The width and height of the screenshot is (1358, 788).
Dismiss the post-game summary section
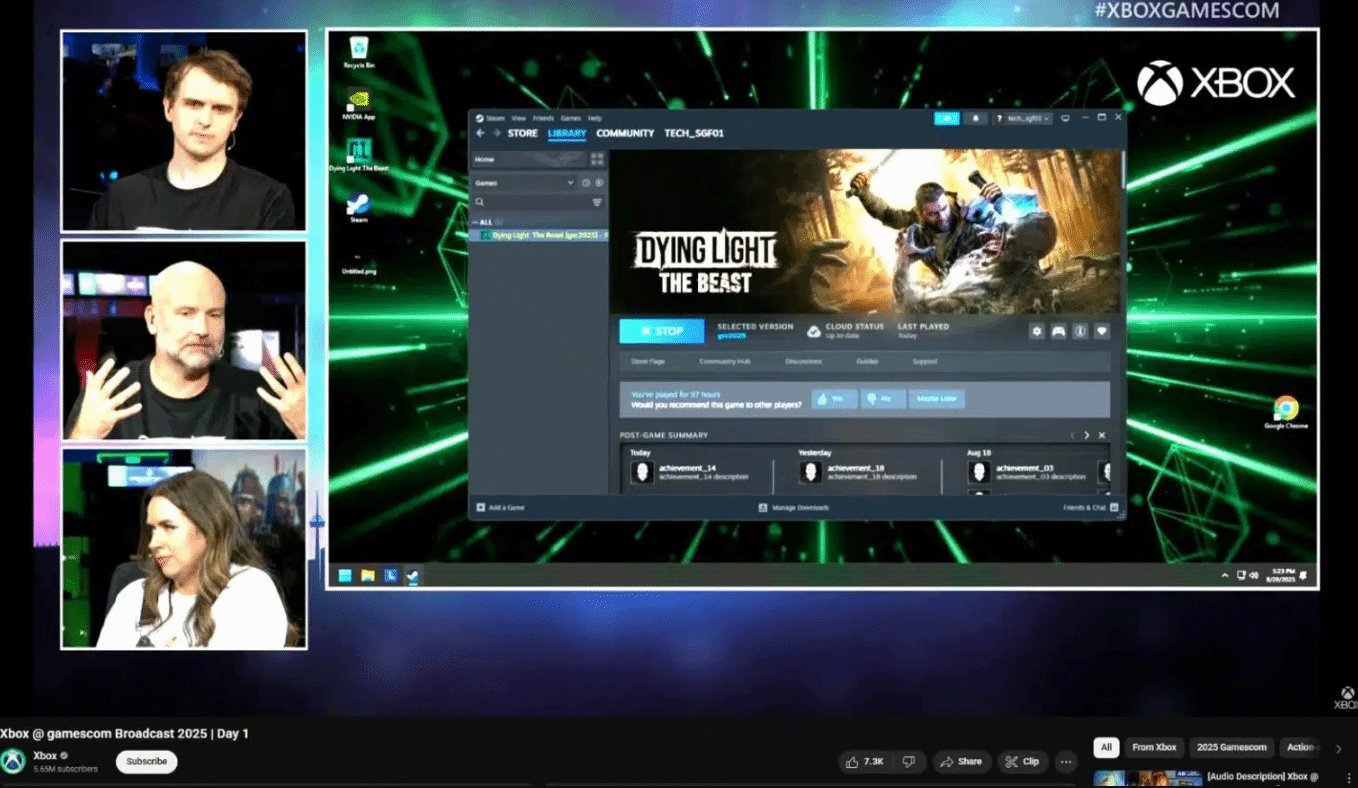[x=1102, y=435]
